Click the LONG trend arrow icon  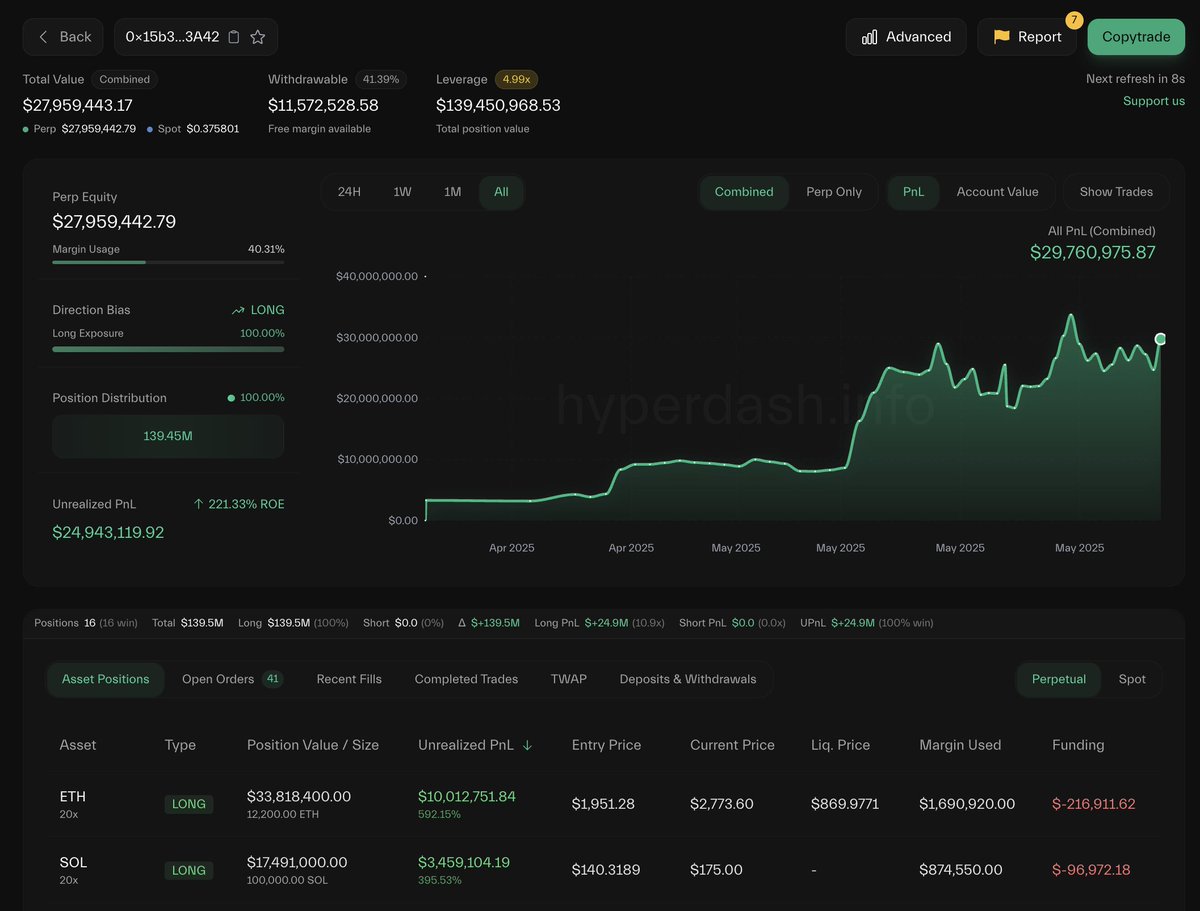pyautogui.click(x=238, y=311)
